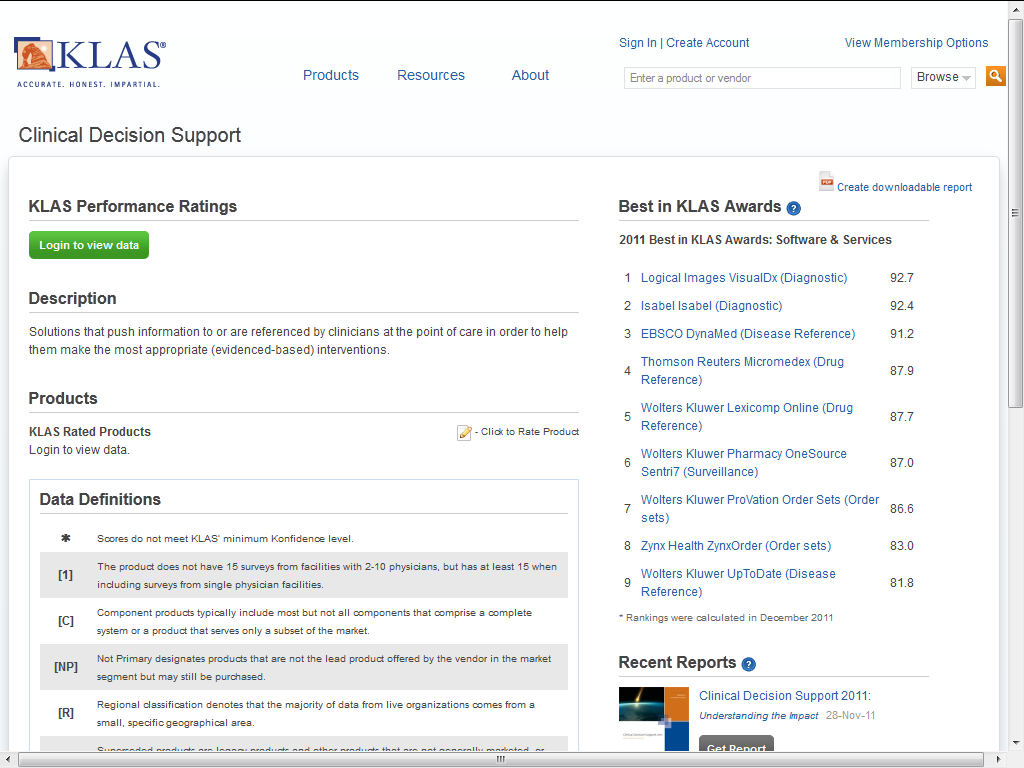Open the Browse dropdown

pos(943,78)
